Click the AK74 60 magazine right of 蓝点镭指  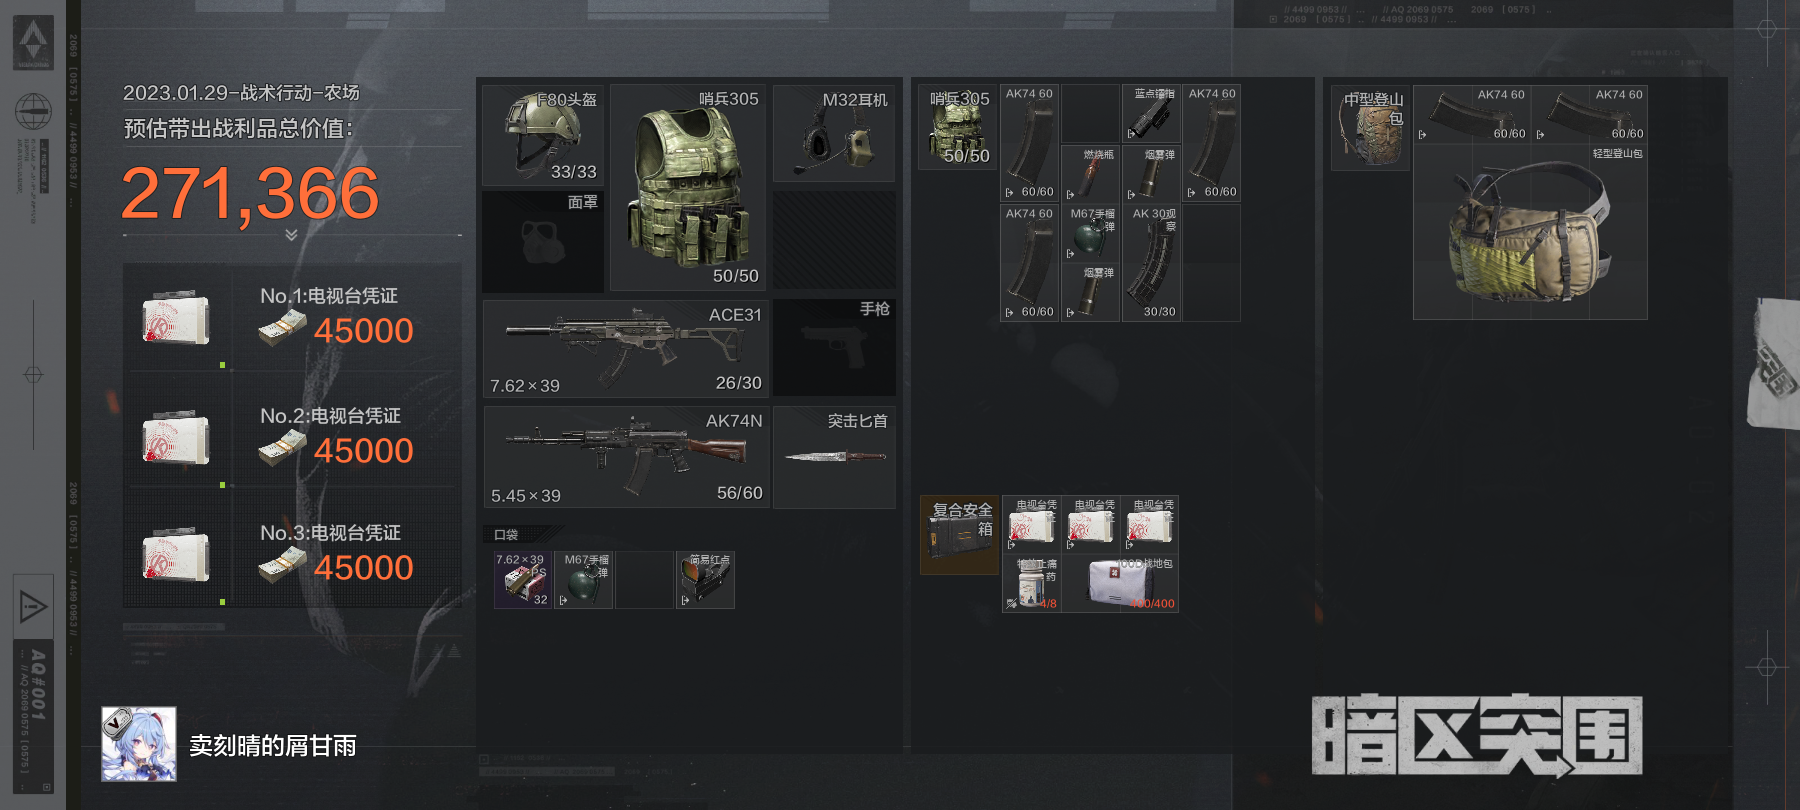coord(1212,143)
